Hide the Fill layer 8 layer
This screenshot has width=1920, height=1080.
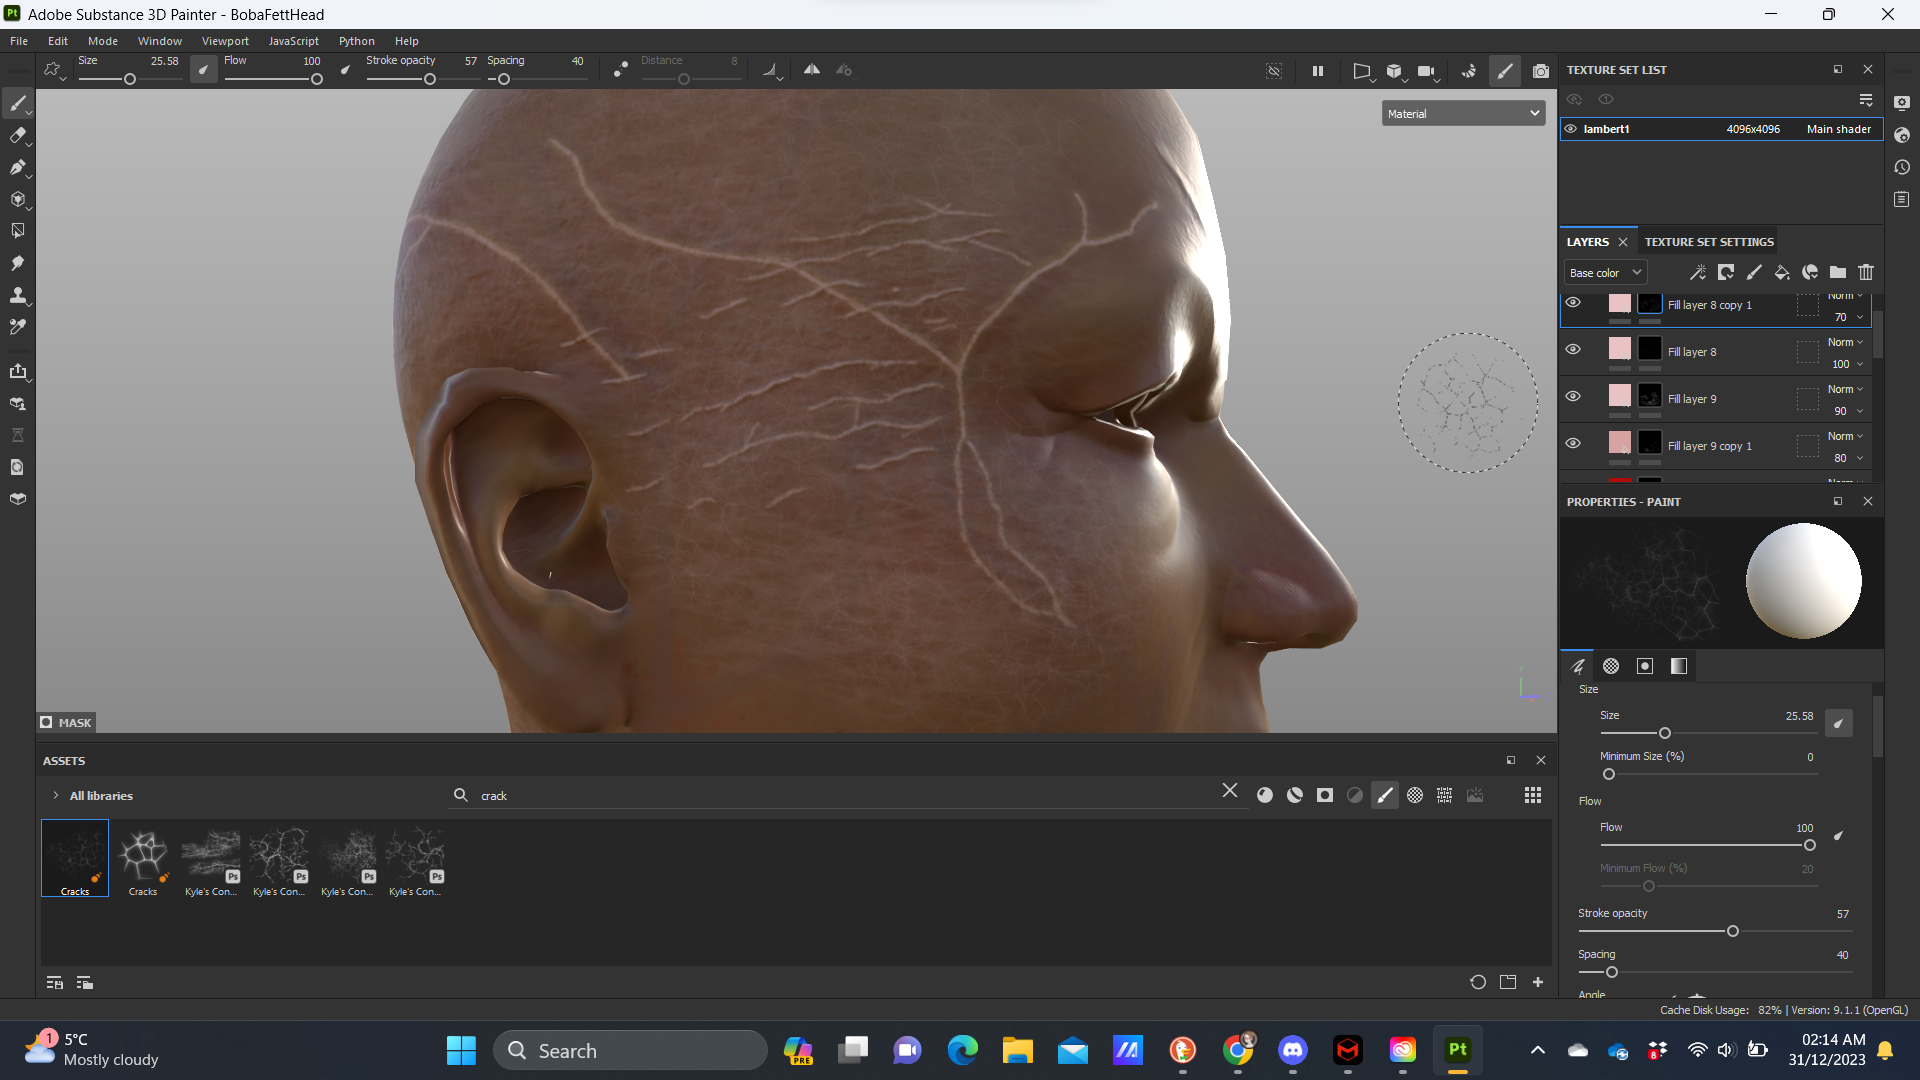(x=1573, y=350)
